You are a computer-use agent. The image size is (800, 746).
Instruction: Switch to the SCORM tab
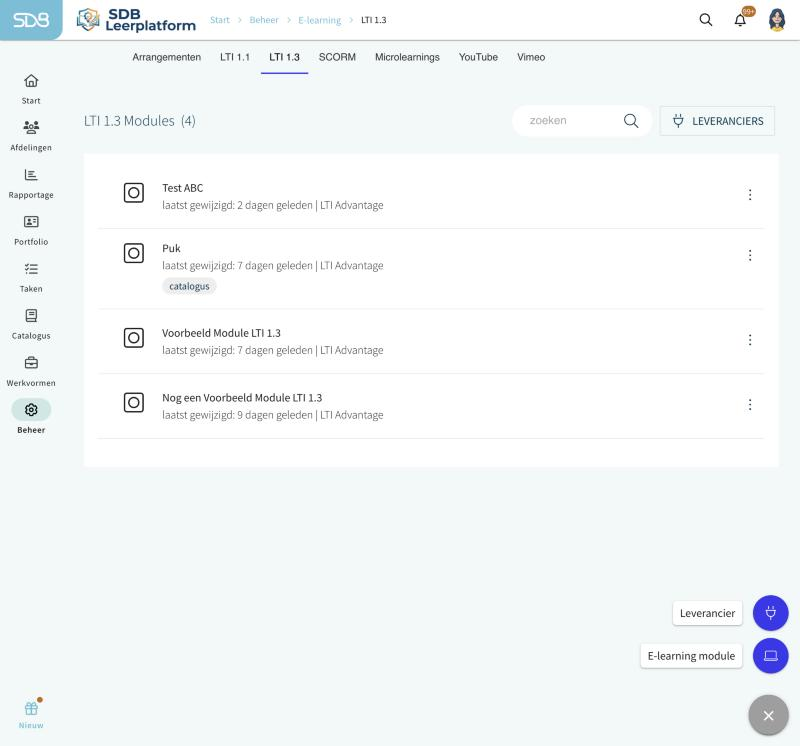[x=337, y=57]
